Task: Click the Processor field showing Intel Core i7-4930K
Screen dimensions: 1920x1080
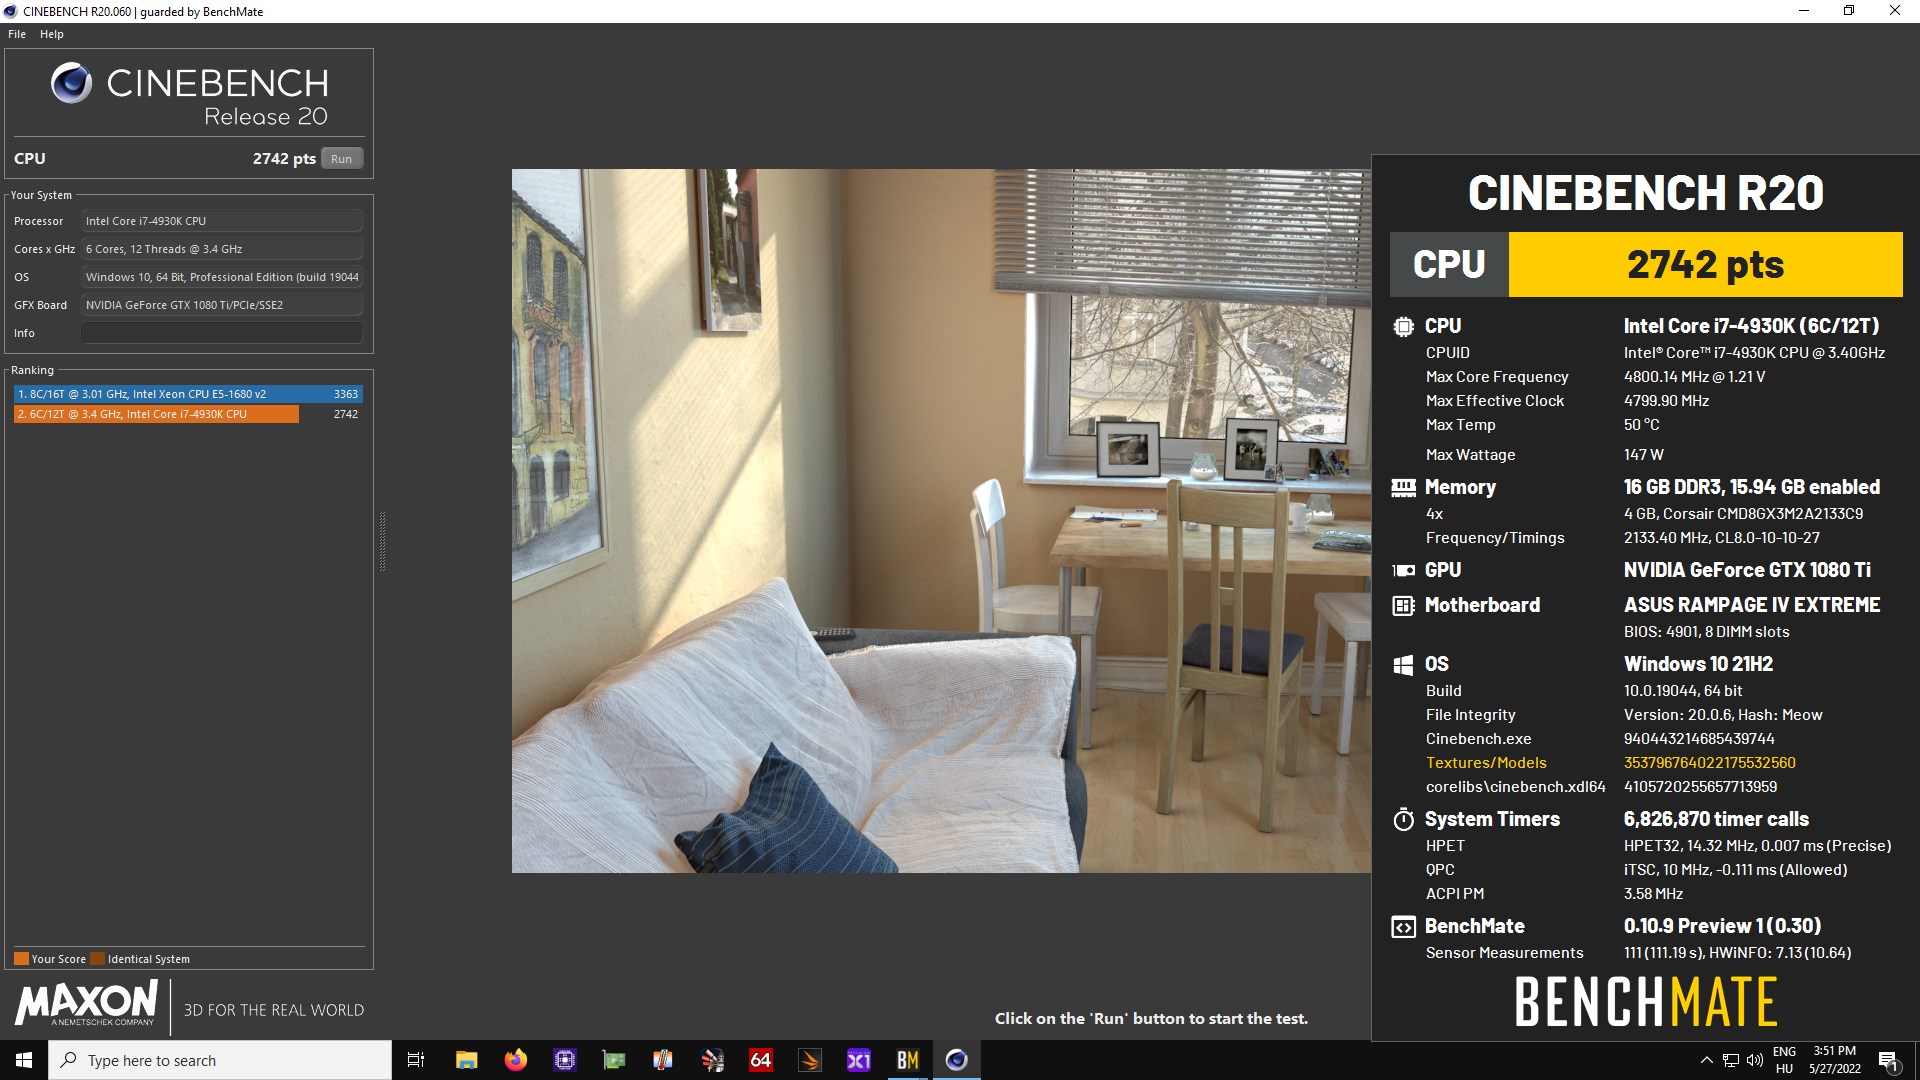Action: [x=222, y=221]
